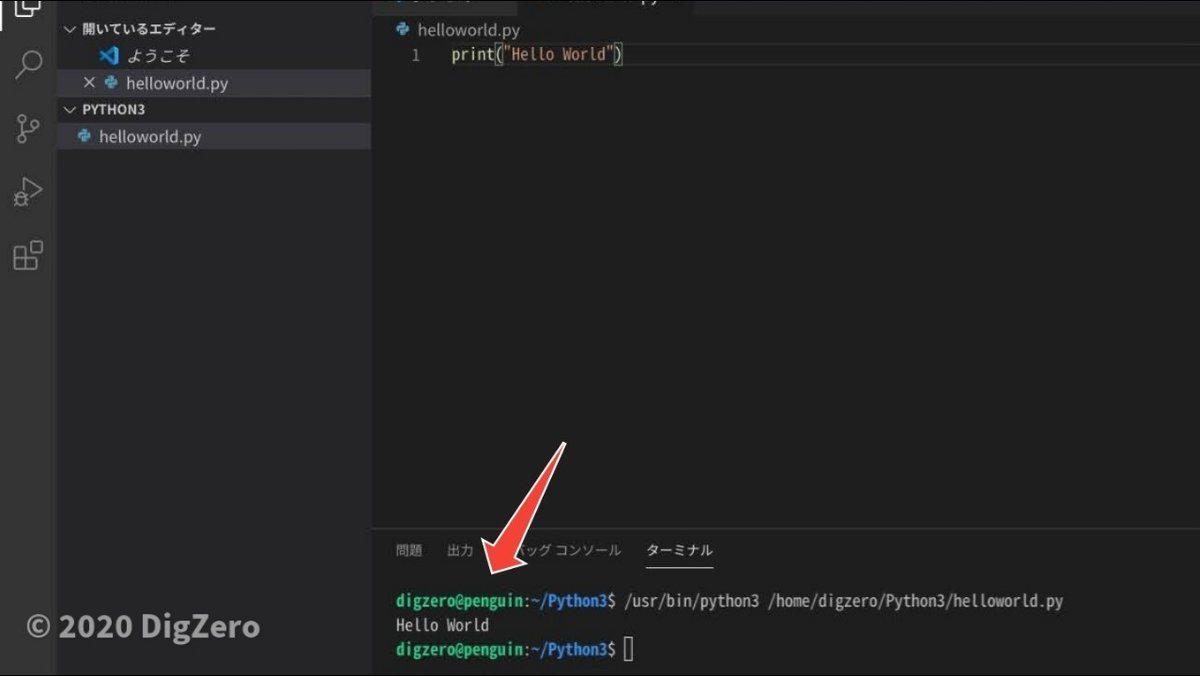Open the Explorer view icon

coord(28,9)
